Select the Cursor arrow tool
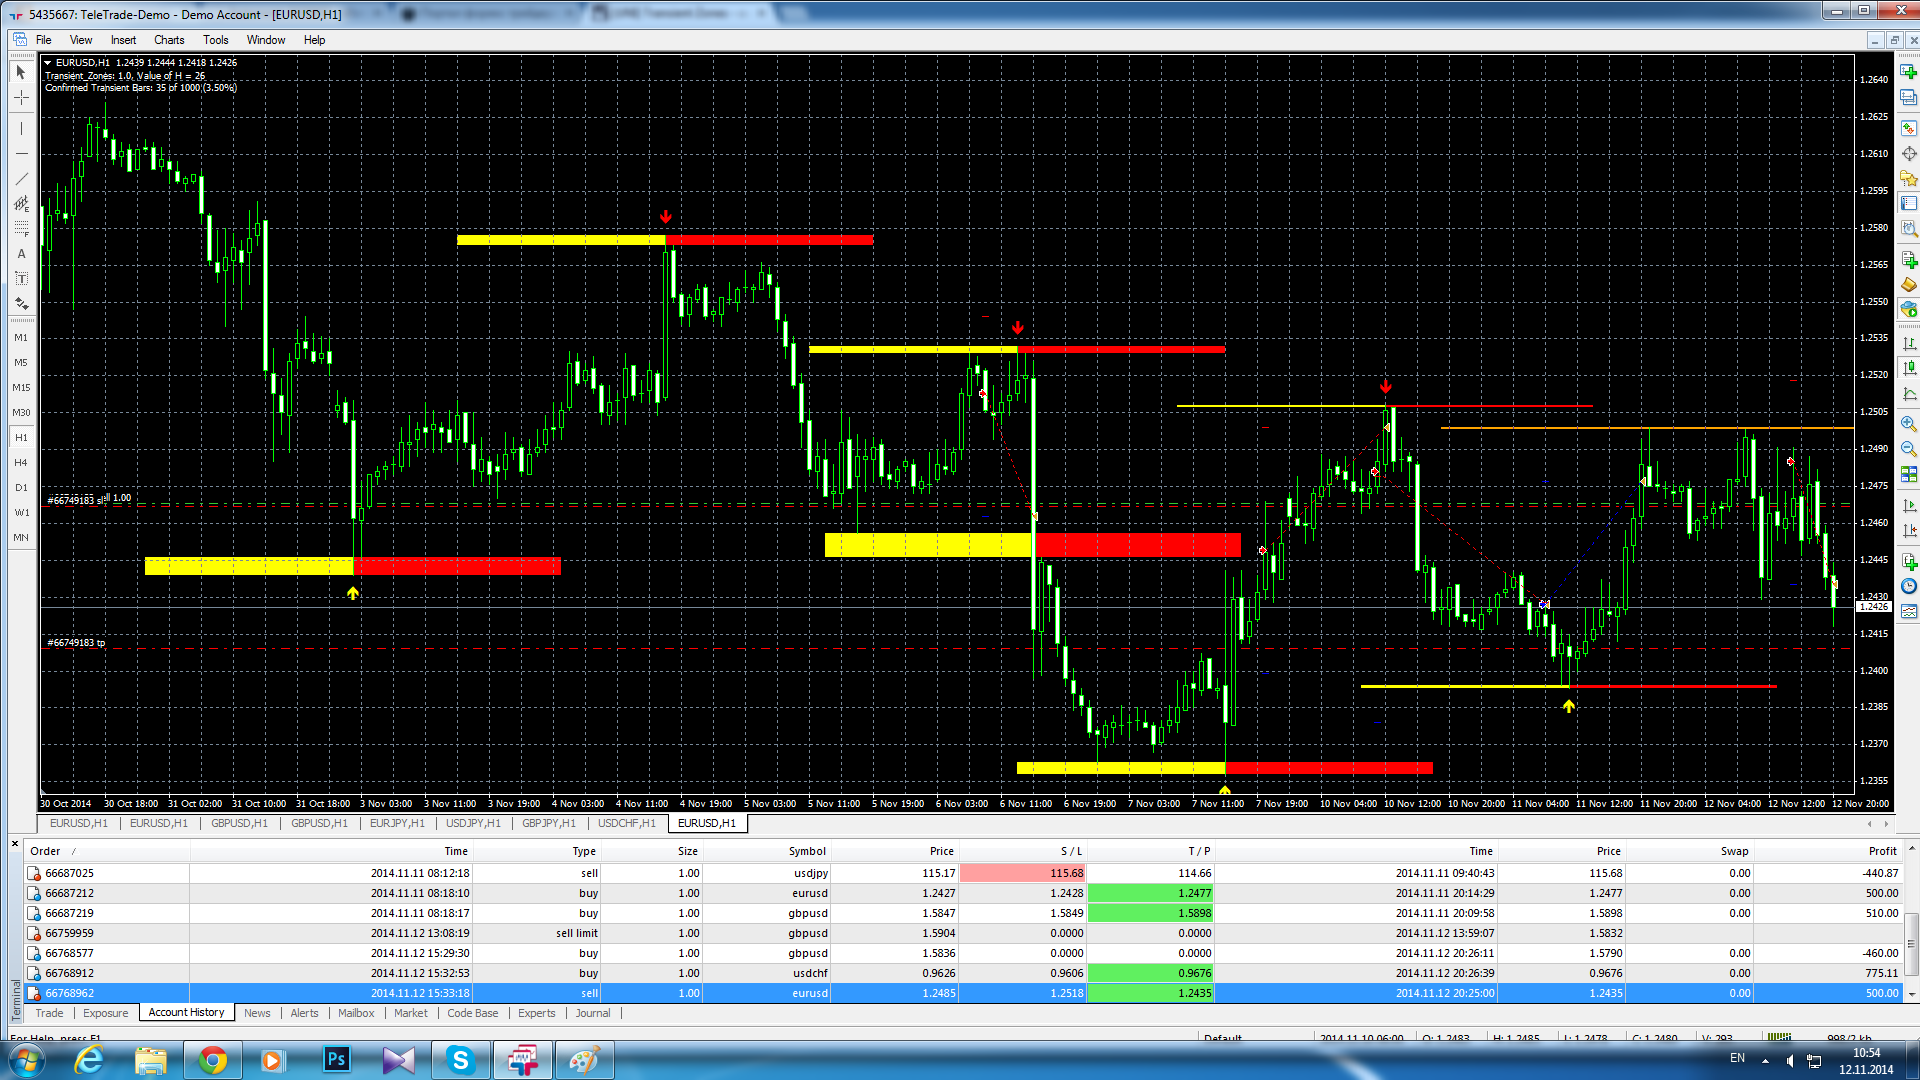Image resolution: width=1920 pixels, height=1080 pixels. pyautogui.click(x=21, y=72)
